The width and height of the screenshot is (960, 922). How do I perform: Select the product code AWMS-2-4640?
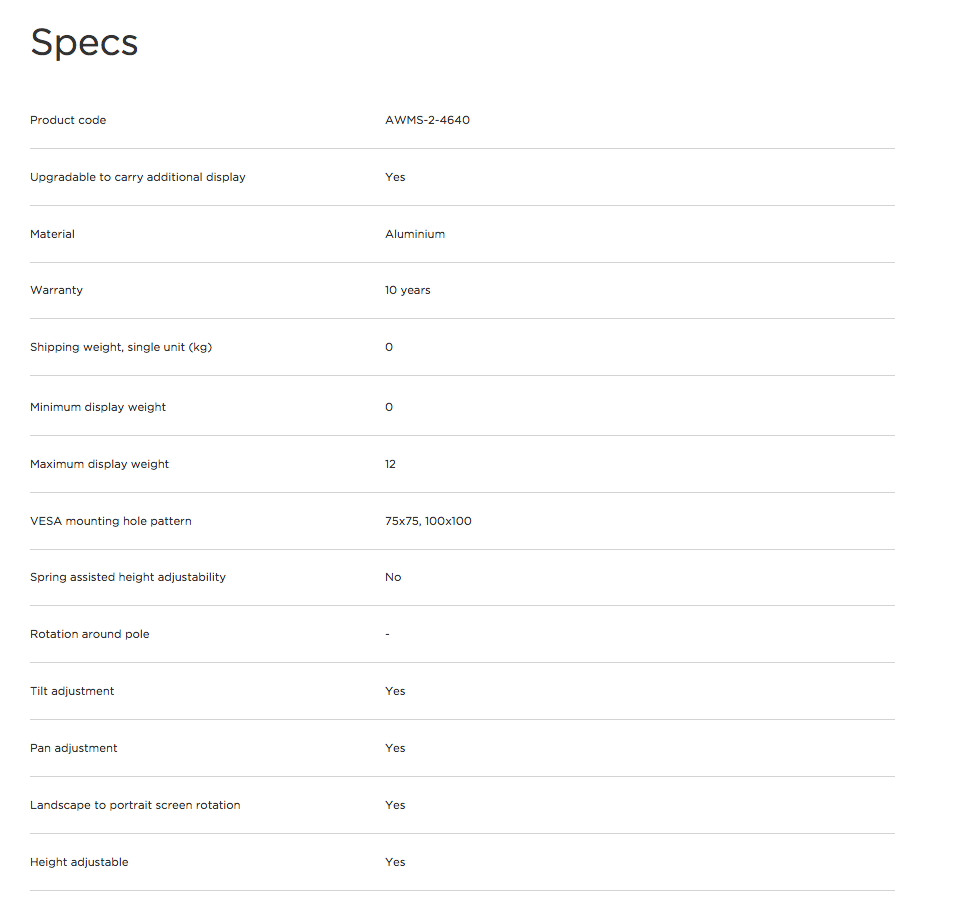click(x=427, y=120)
